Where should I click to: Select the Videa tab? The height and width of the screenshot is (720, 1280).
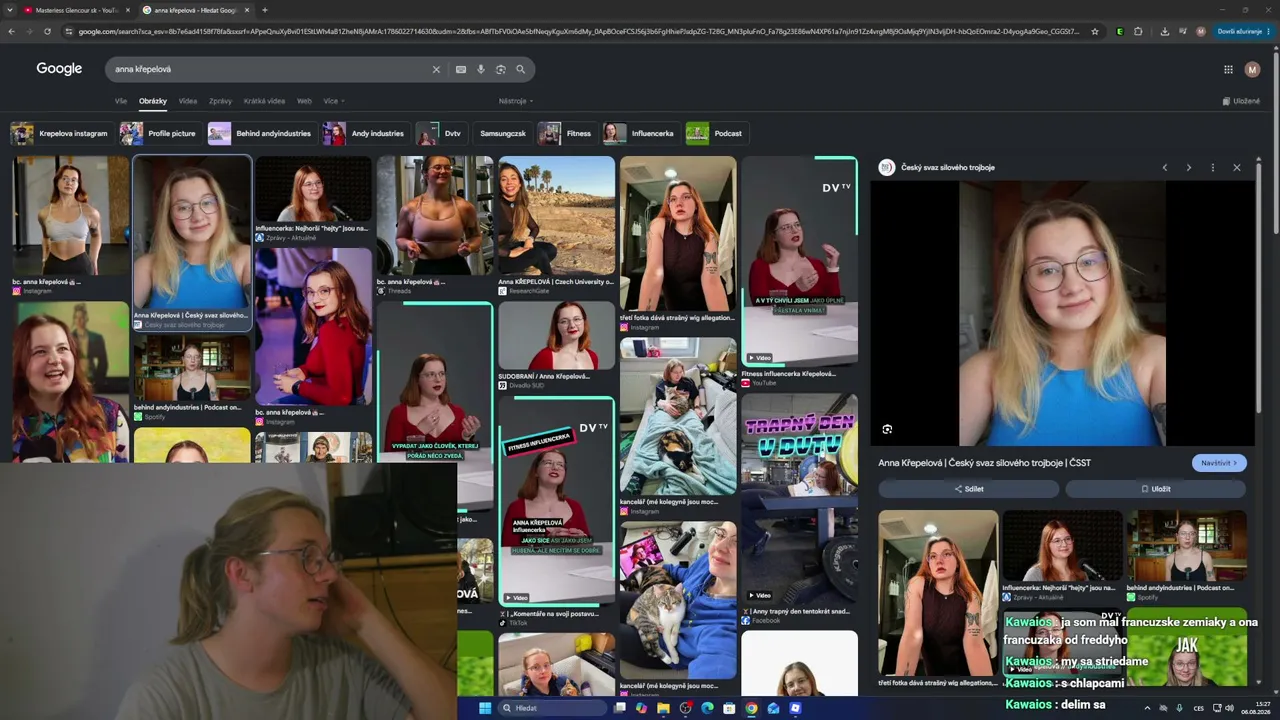(x=188, y=101)
